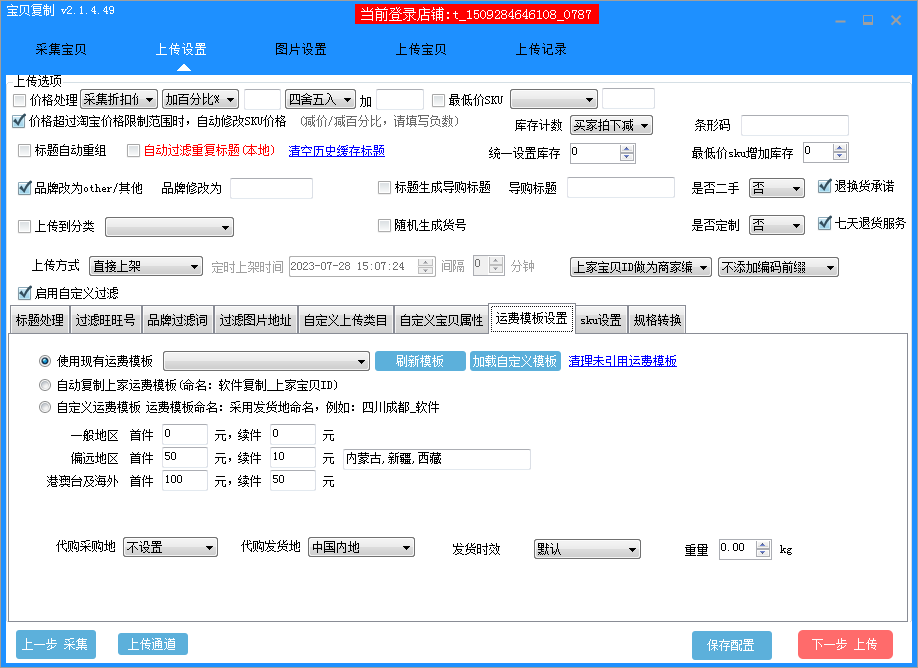Toggle the 品牌改为other/其他 option
Screen dimensions: 918x668
point(23,188)
